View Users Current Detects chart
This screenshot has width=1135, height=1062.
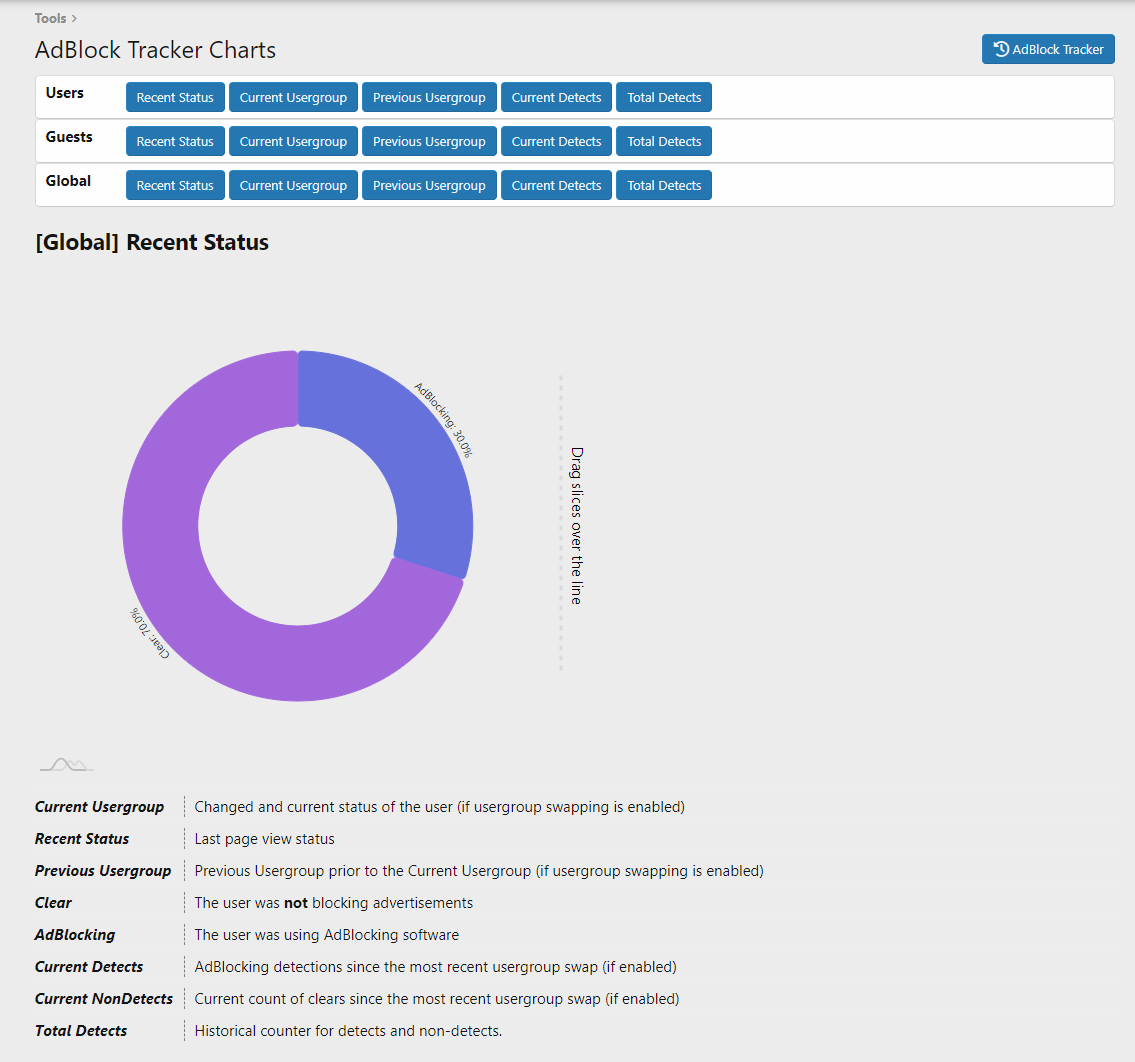pos(556,98)
